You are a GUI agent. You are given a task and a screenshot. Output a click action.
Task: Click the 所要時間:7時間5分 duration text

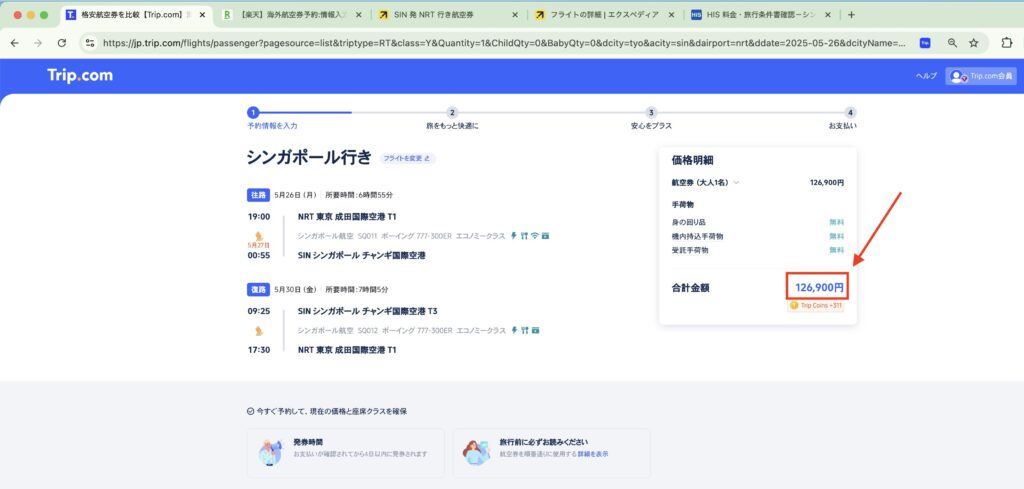[x=357, y=289]
